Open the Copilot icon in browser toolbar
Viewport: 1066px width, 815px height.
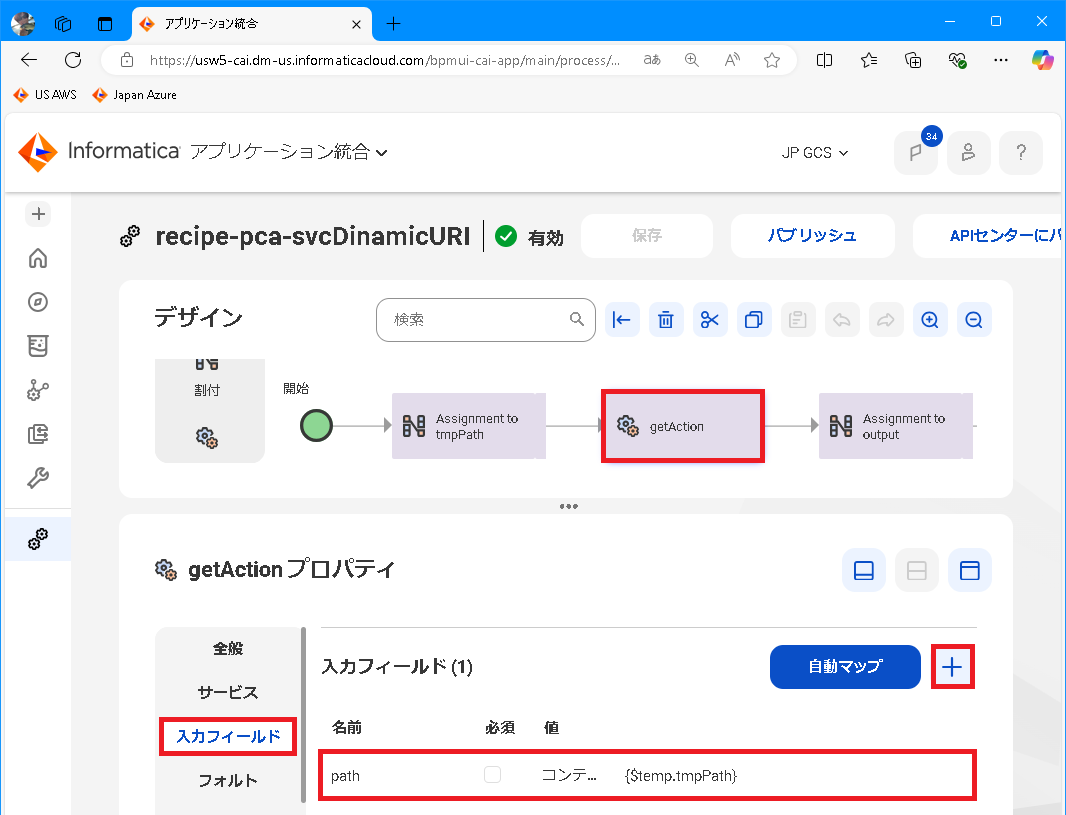click(1042, 60)
